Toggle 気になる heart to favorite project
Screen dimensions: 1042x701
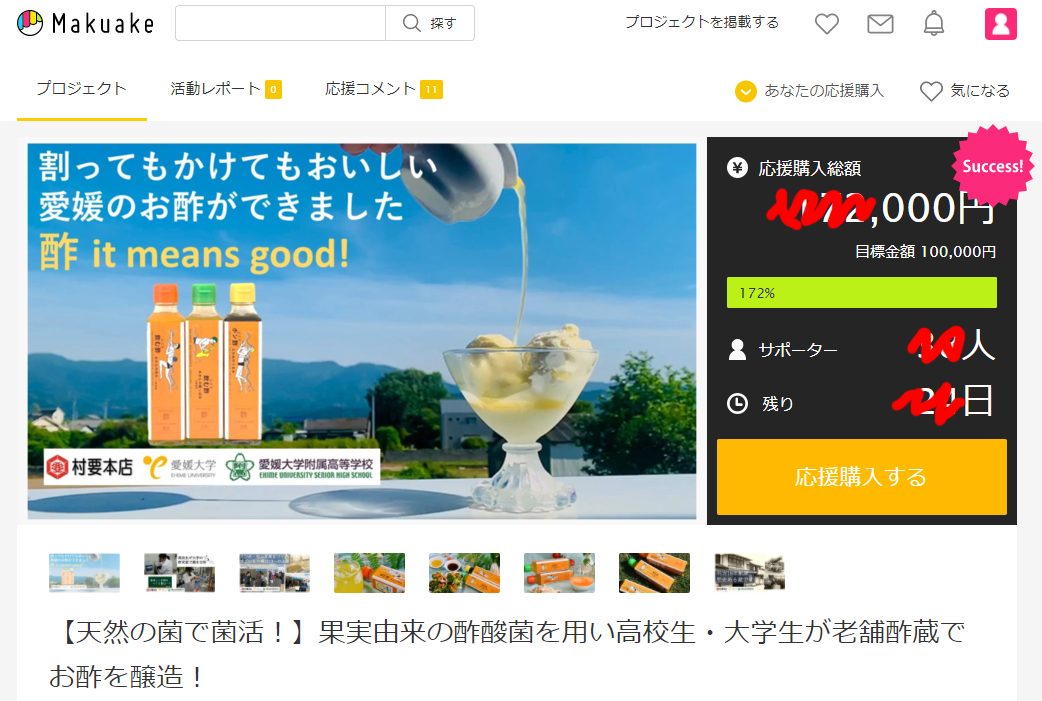(965, 90)
